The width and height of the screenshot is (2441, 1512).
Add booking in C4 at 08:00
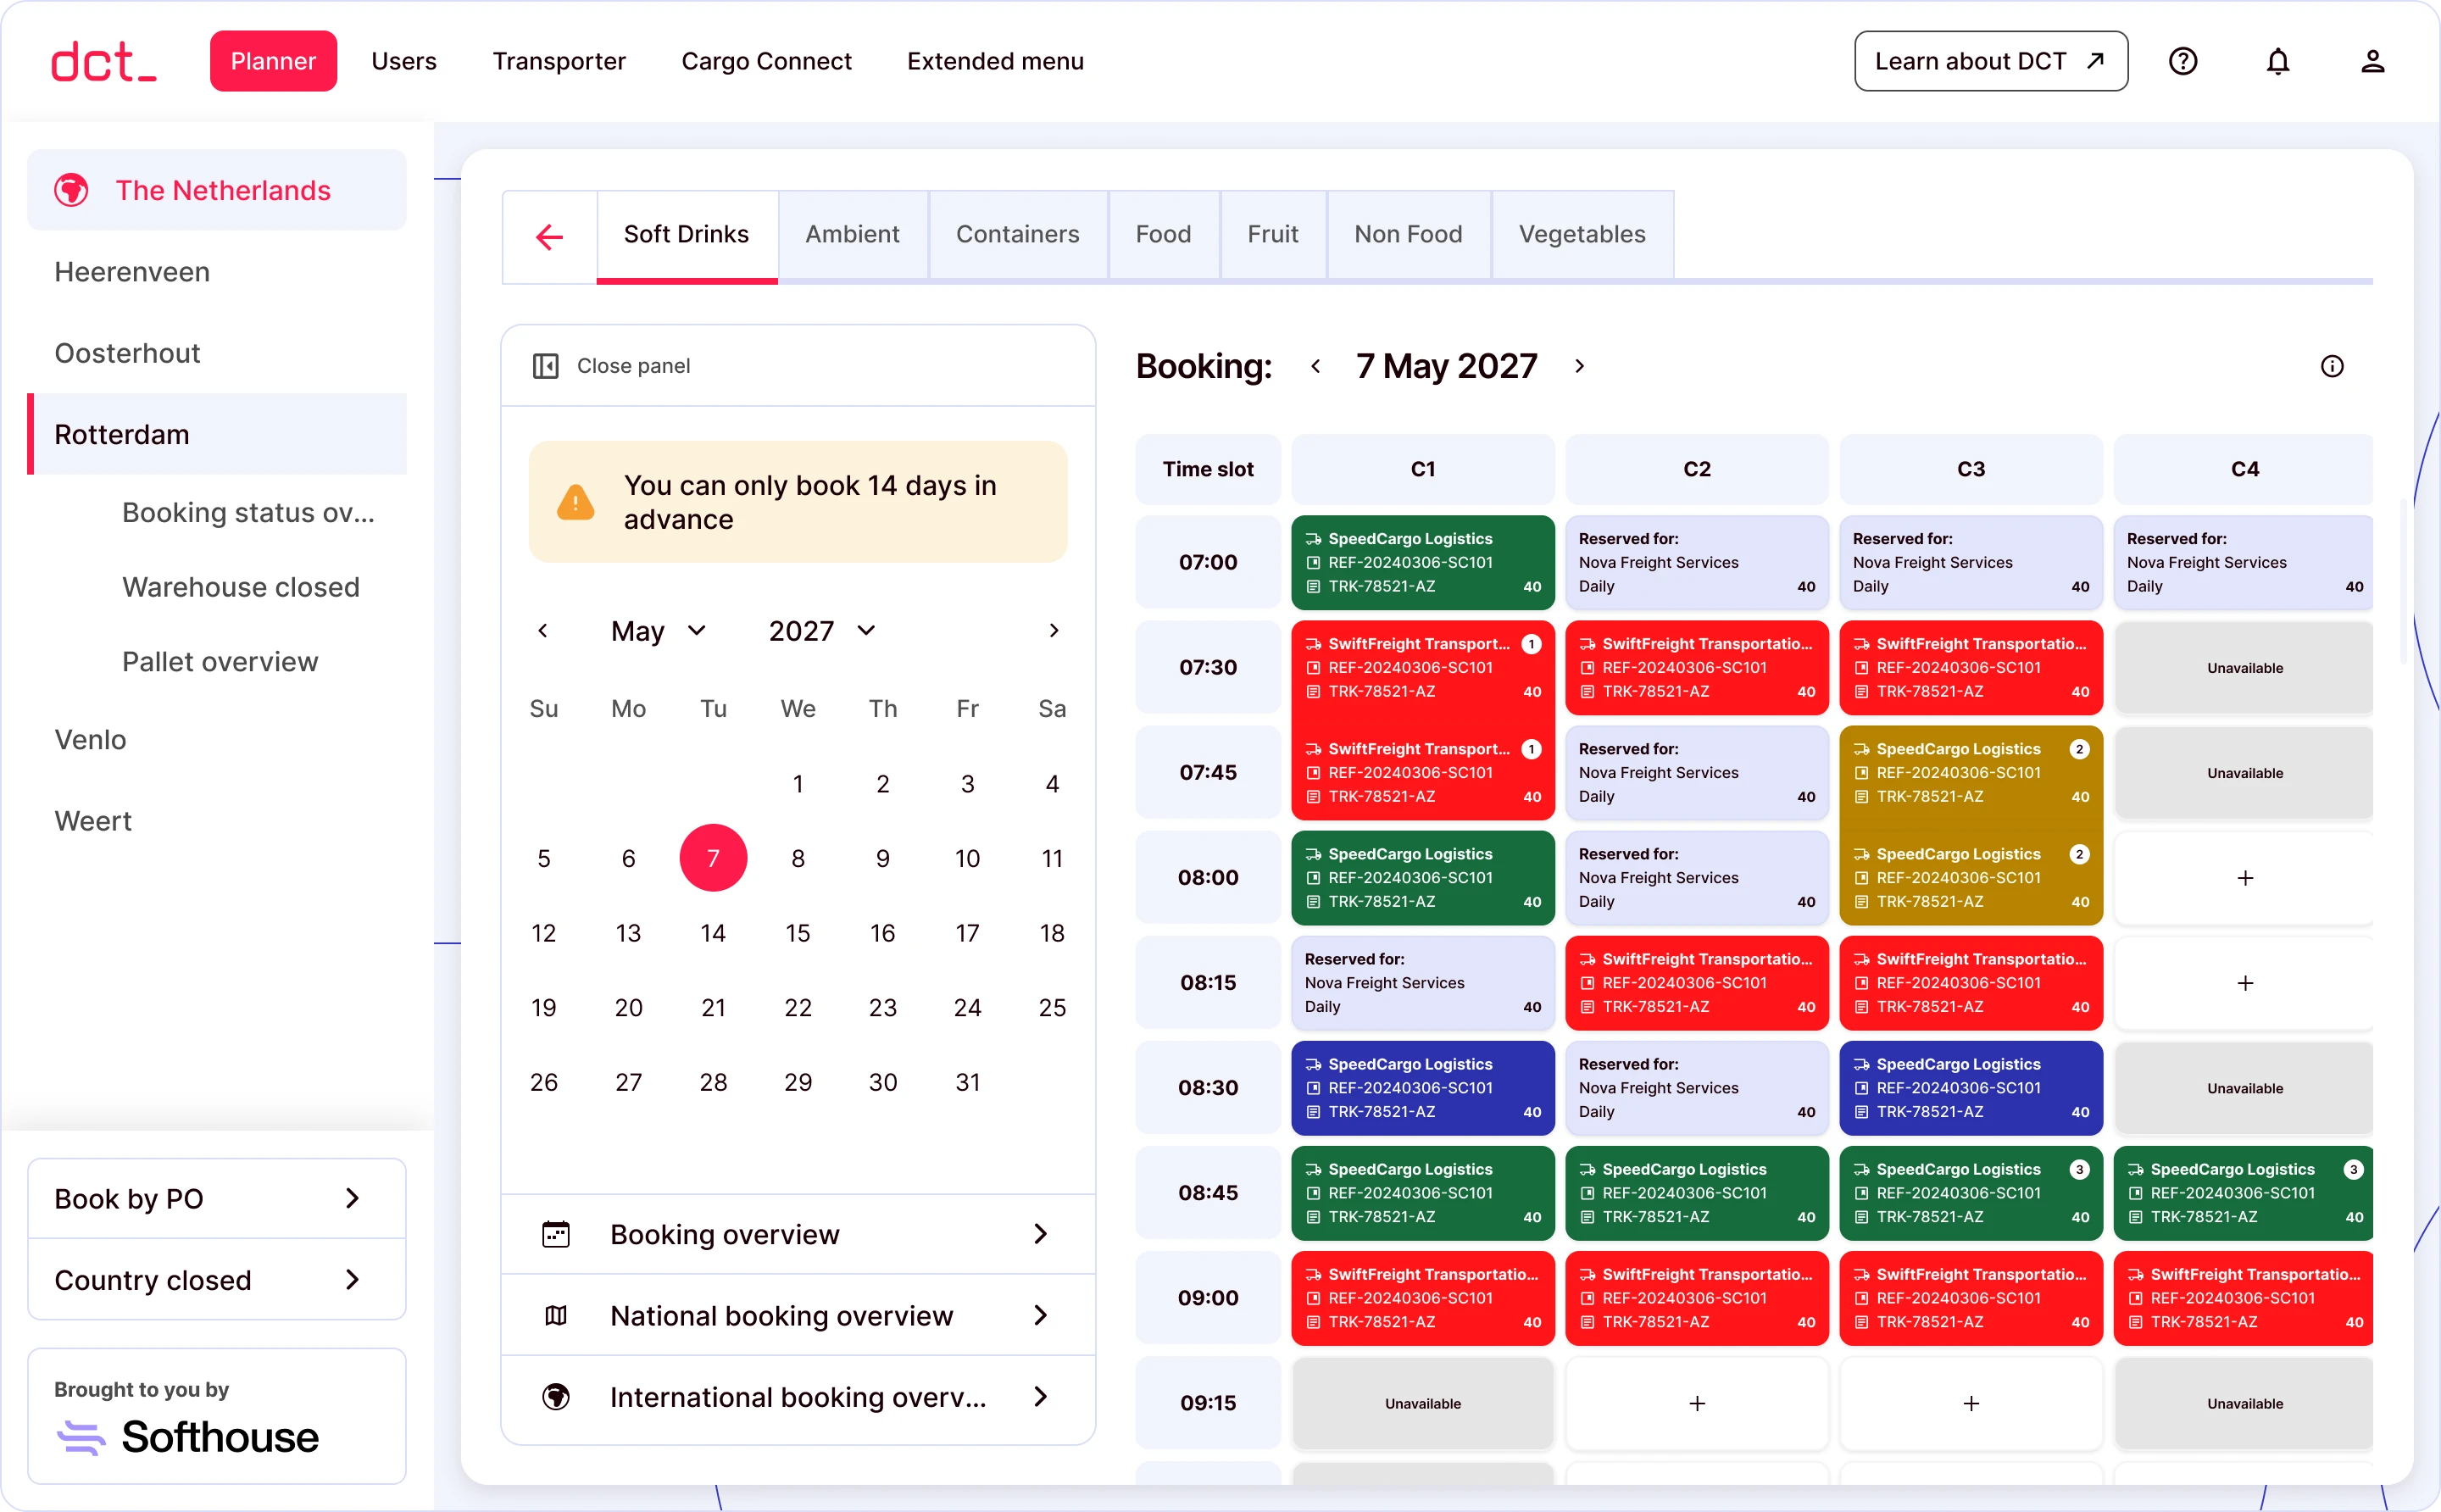coord(2244,878)
